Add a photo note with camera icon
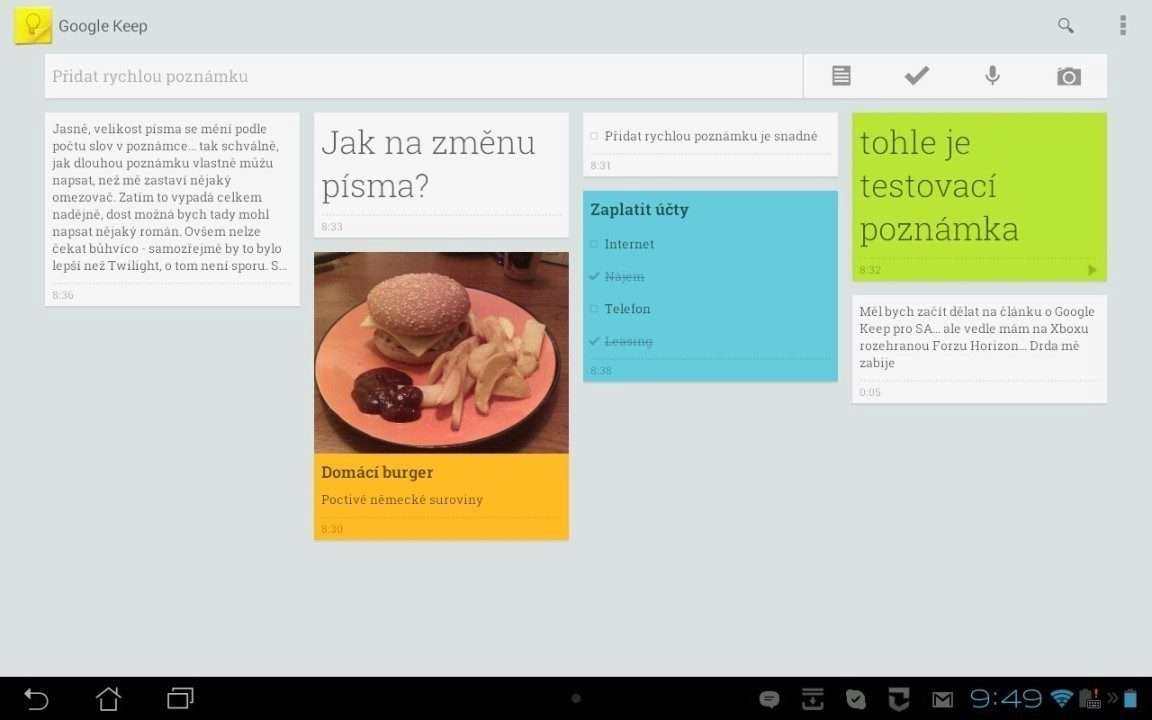The image size is (1152, 720). point(1069,76)
